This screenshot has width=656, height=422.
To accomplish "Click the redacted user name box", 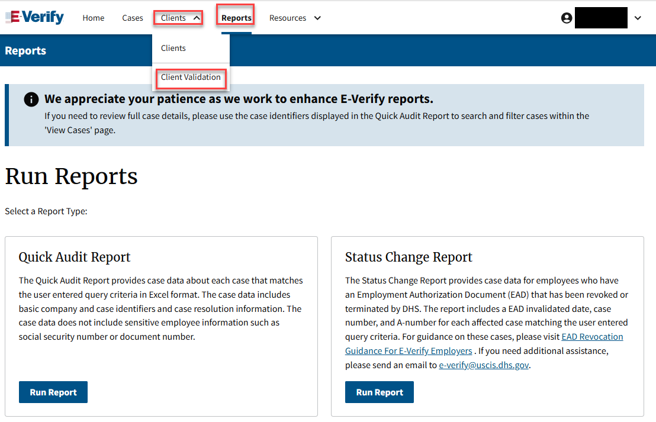I will (601, 18).
